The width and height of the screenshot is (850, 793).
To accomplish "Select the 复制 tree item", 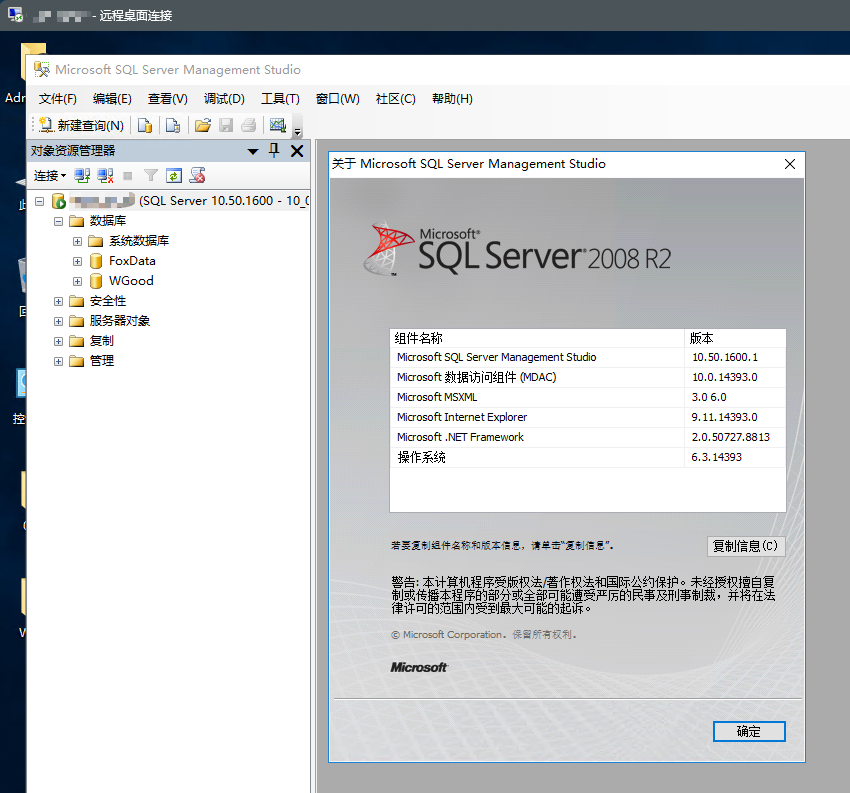I will tap(102, 341).
